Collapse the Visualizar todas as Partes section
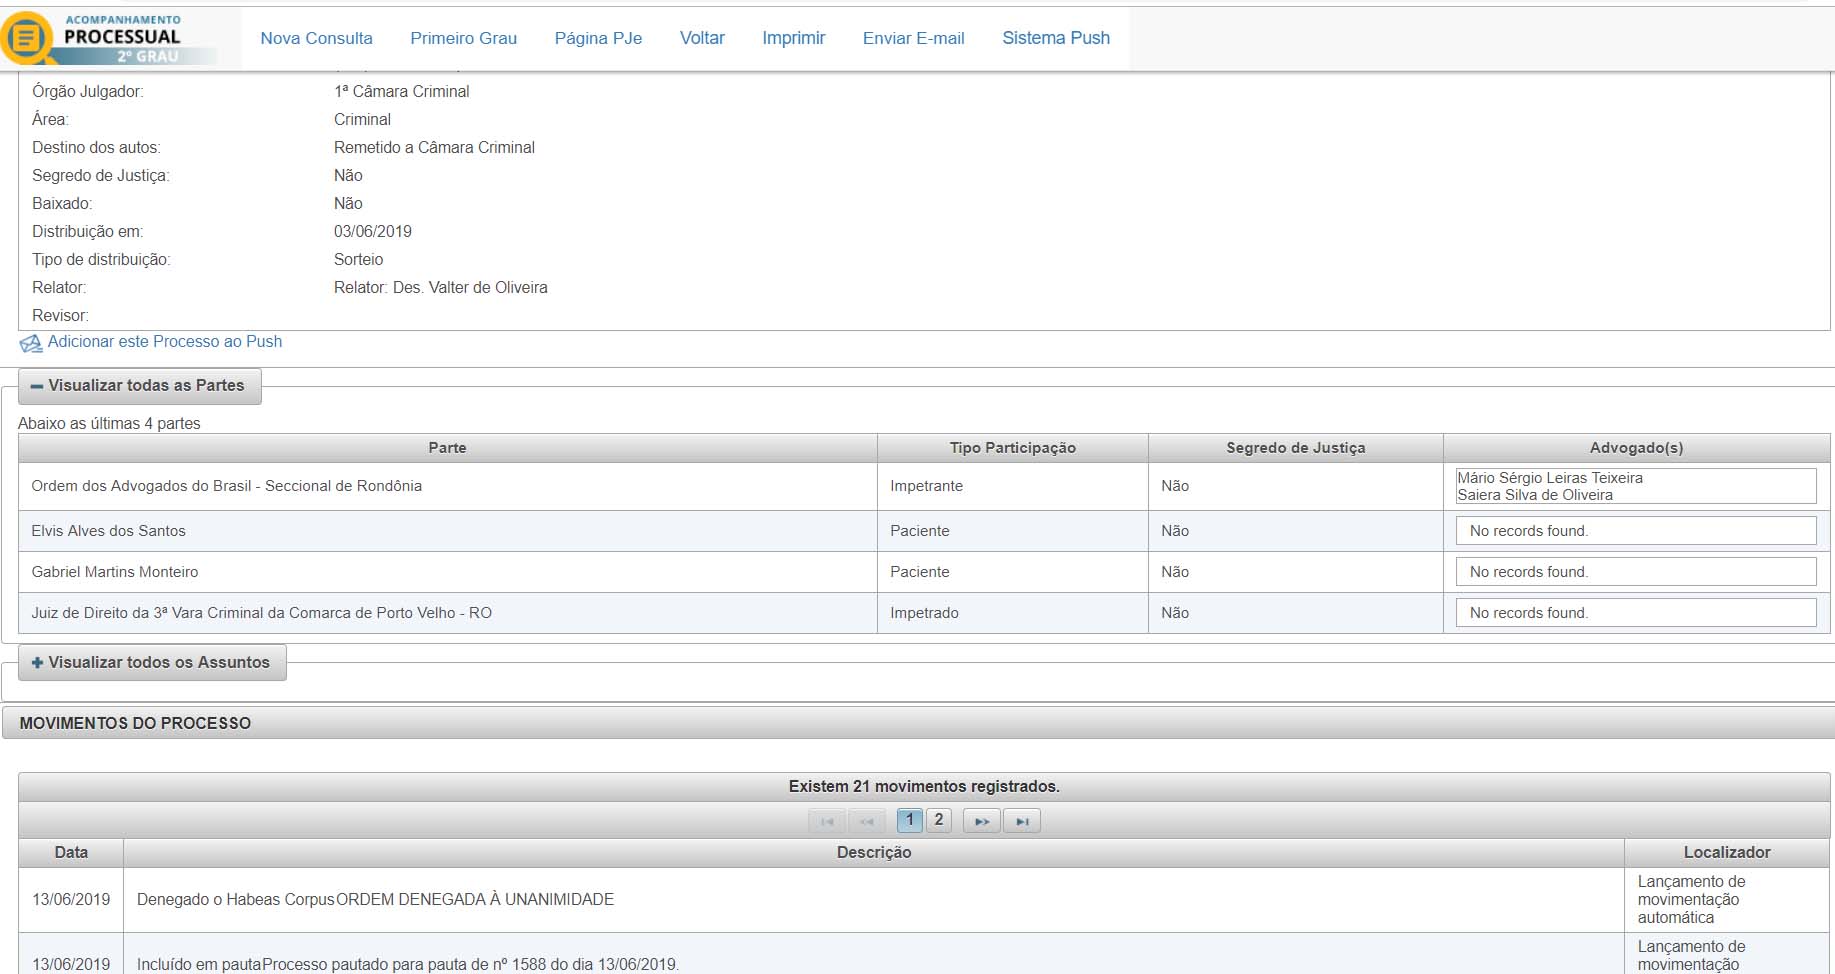 pos(139,386)
